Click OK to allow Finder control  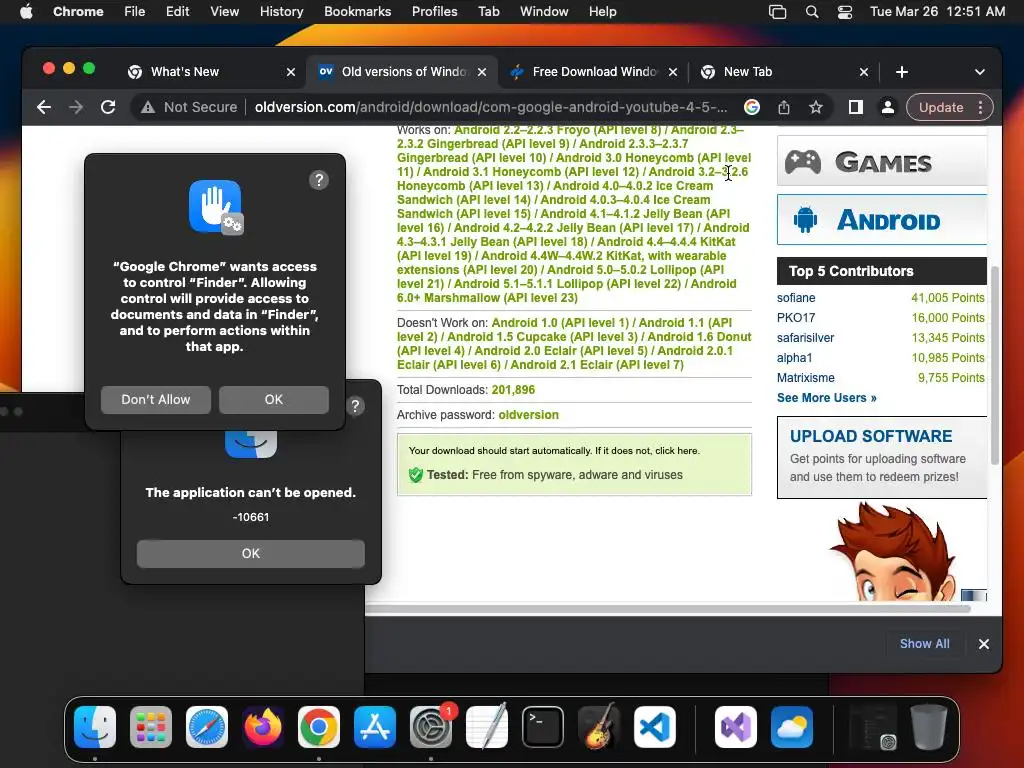274,400
